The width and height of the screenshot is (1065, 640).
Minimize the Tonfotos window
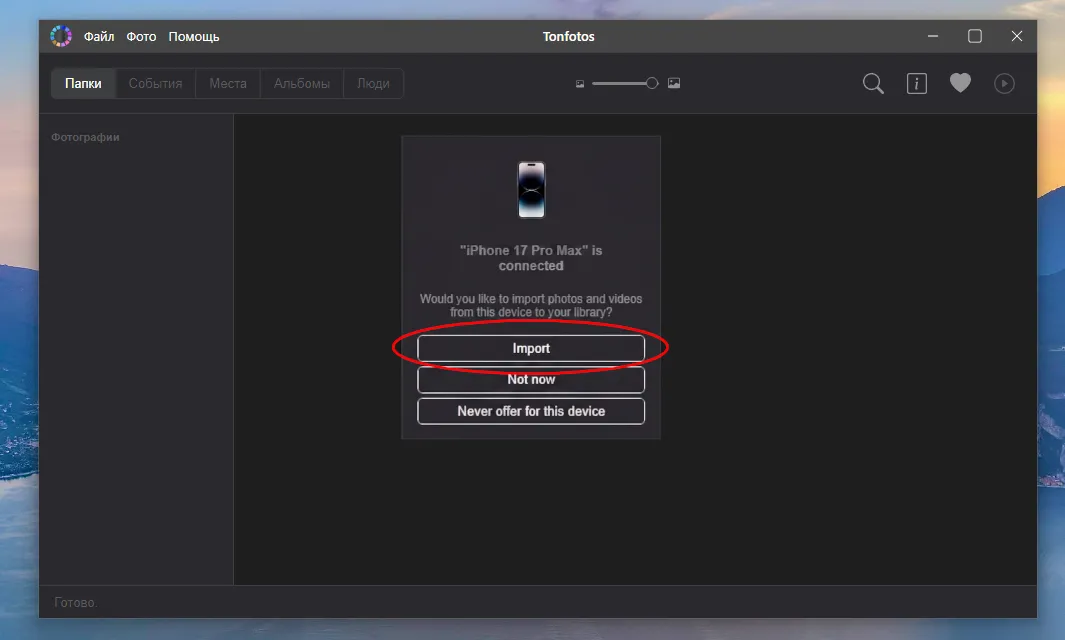coord(933,36)
